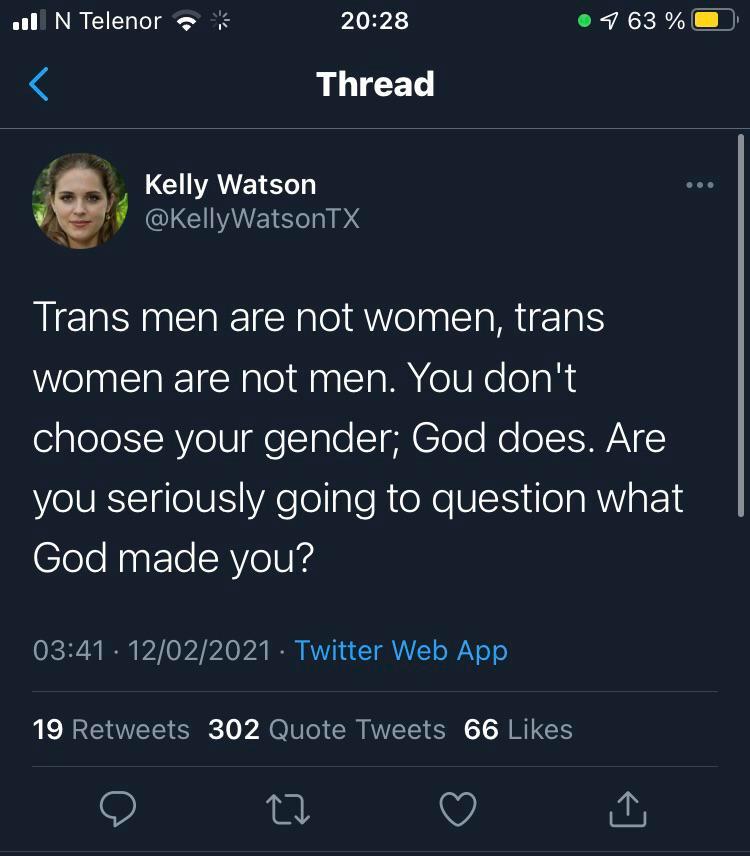Tap the back arrow in the header

tap(39, 85)
